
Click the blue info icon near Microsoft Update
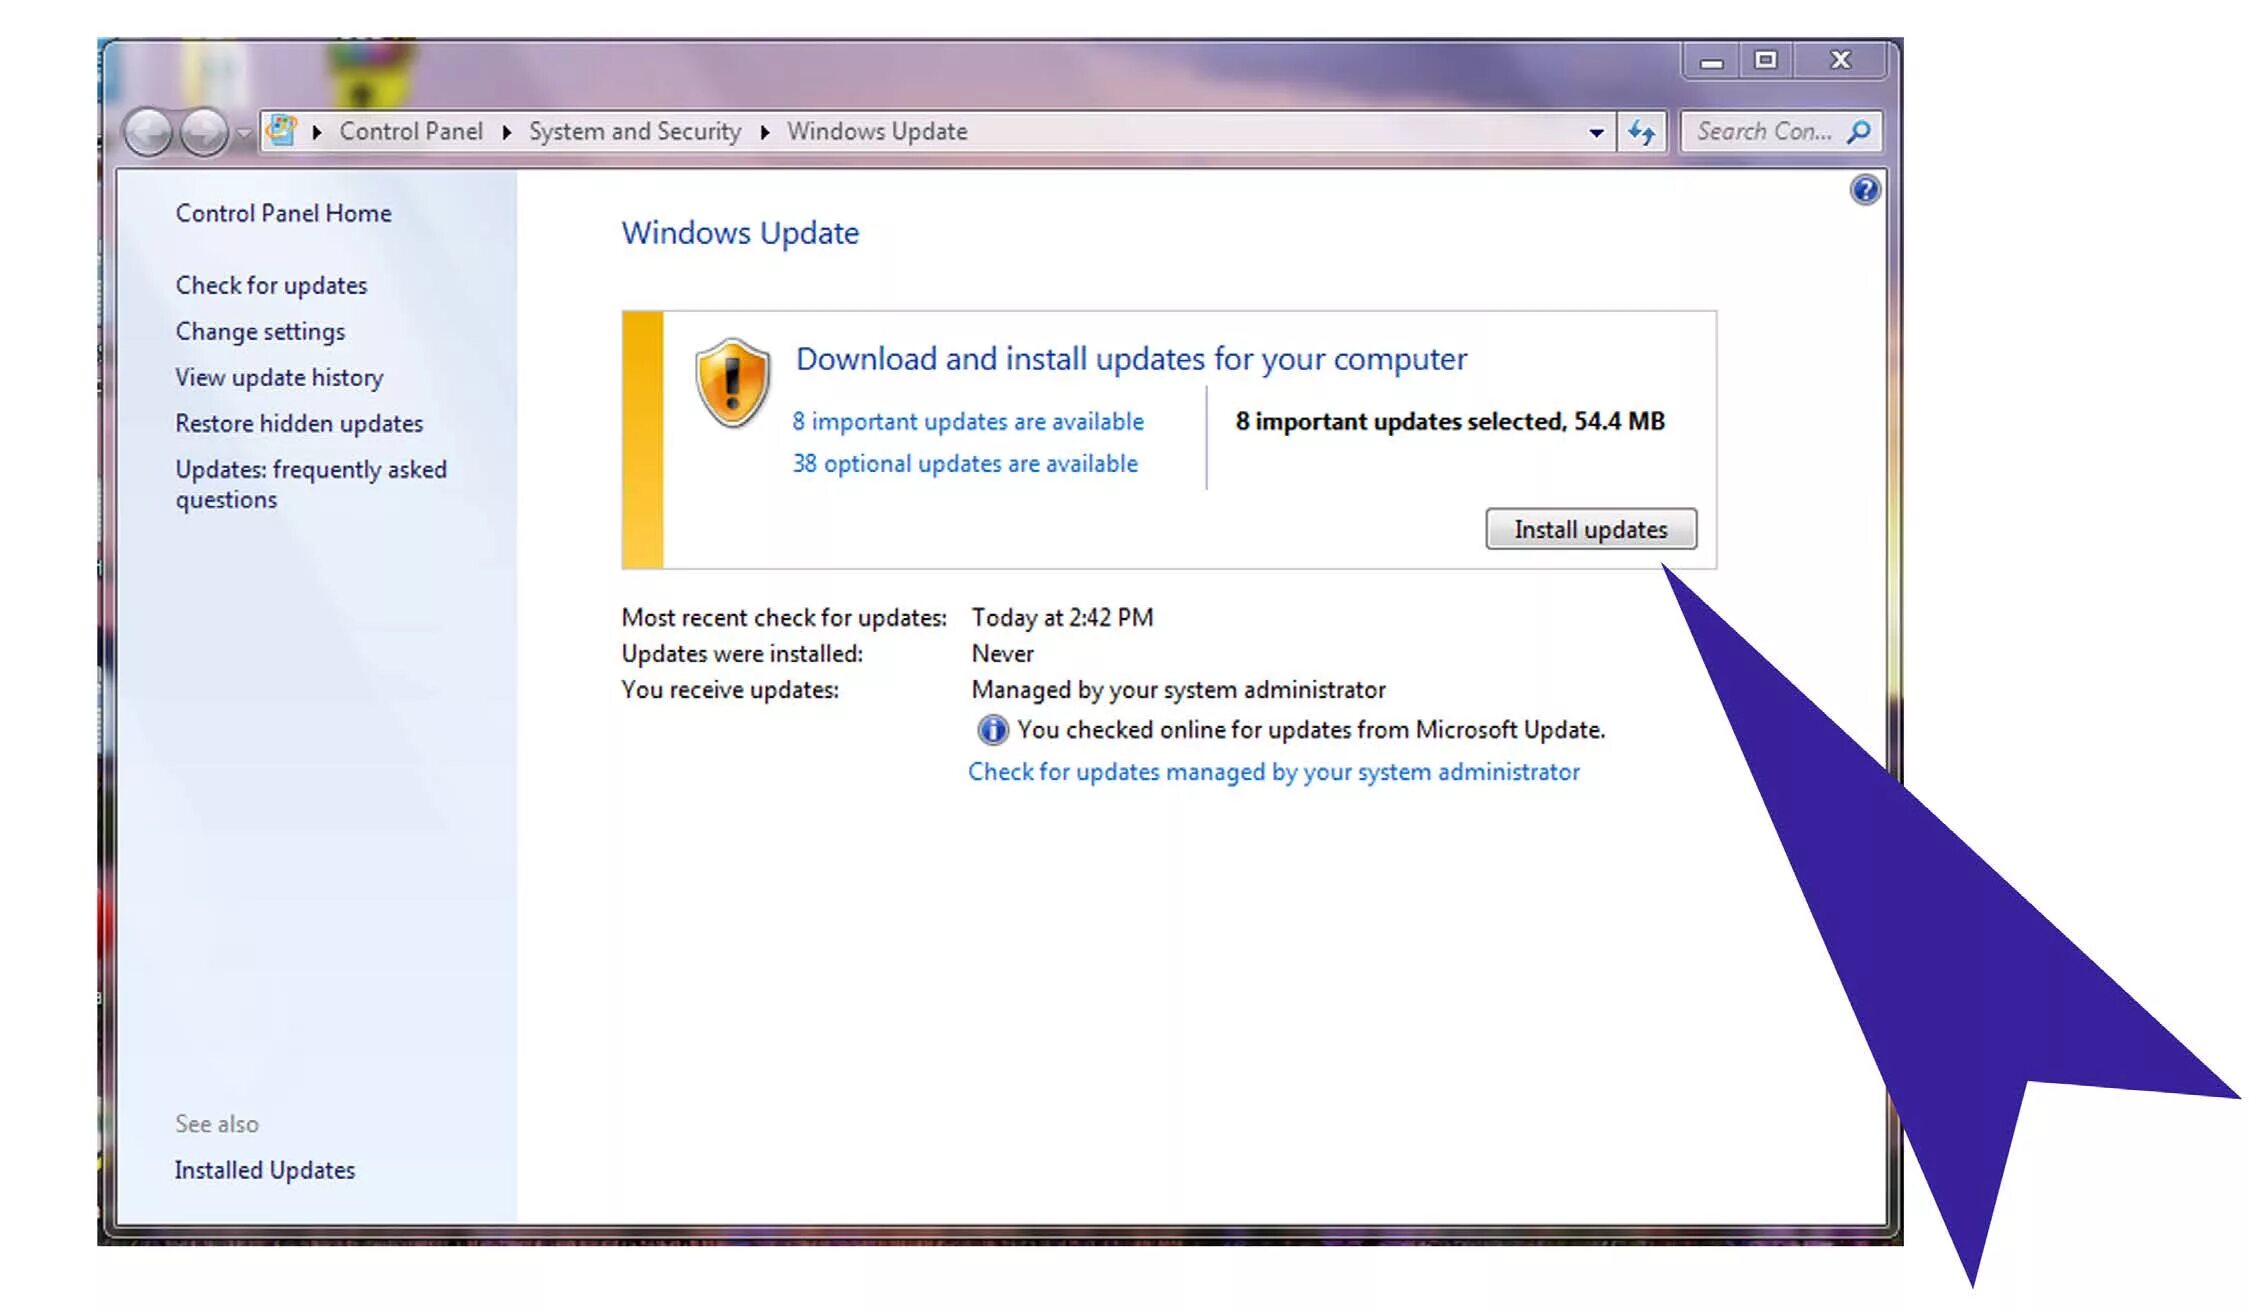point(992,730)
